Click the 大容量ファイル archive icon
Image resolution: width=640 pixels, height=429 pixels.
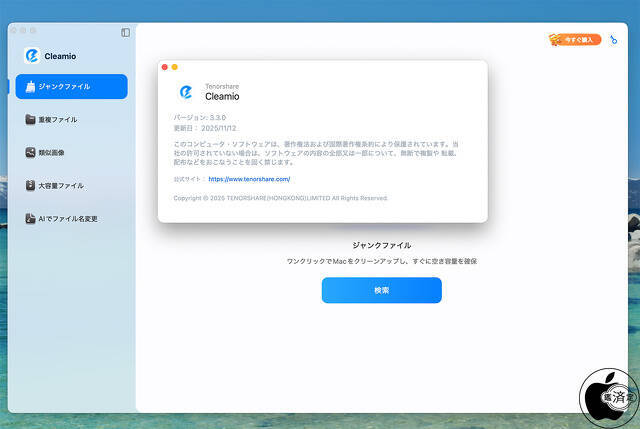pyautogui.click(x=31, y=186)
